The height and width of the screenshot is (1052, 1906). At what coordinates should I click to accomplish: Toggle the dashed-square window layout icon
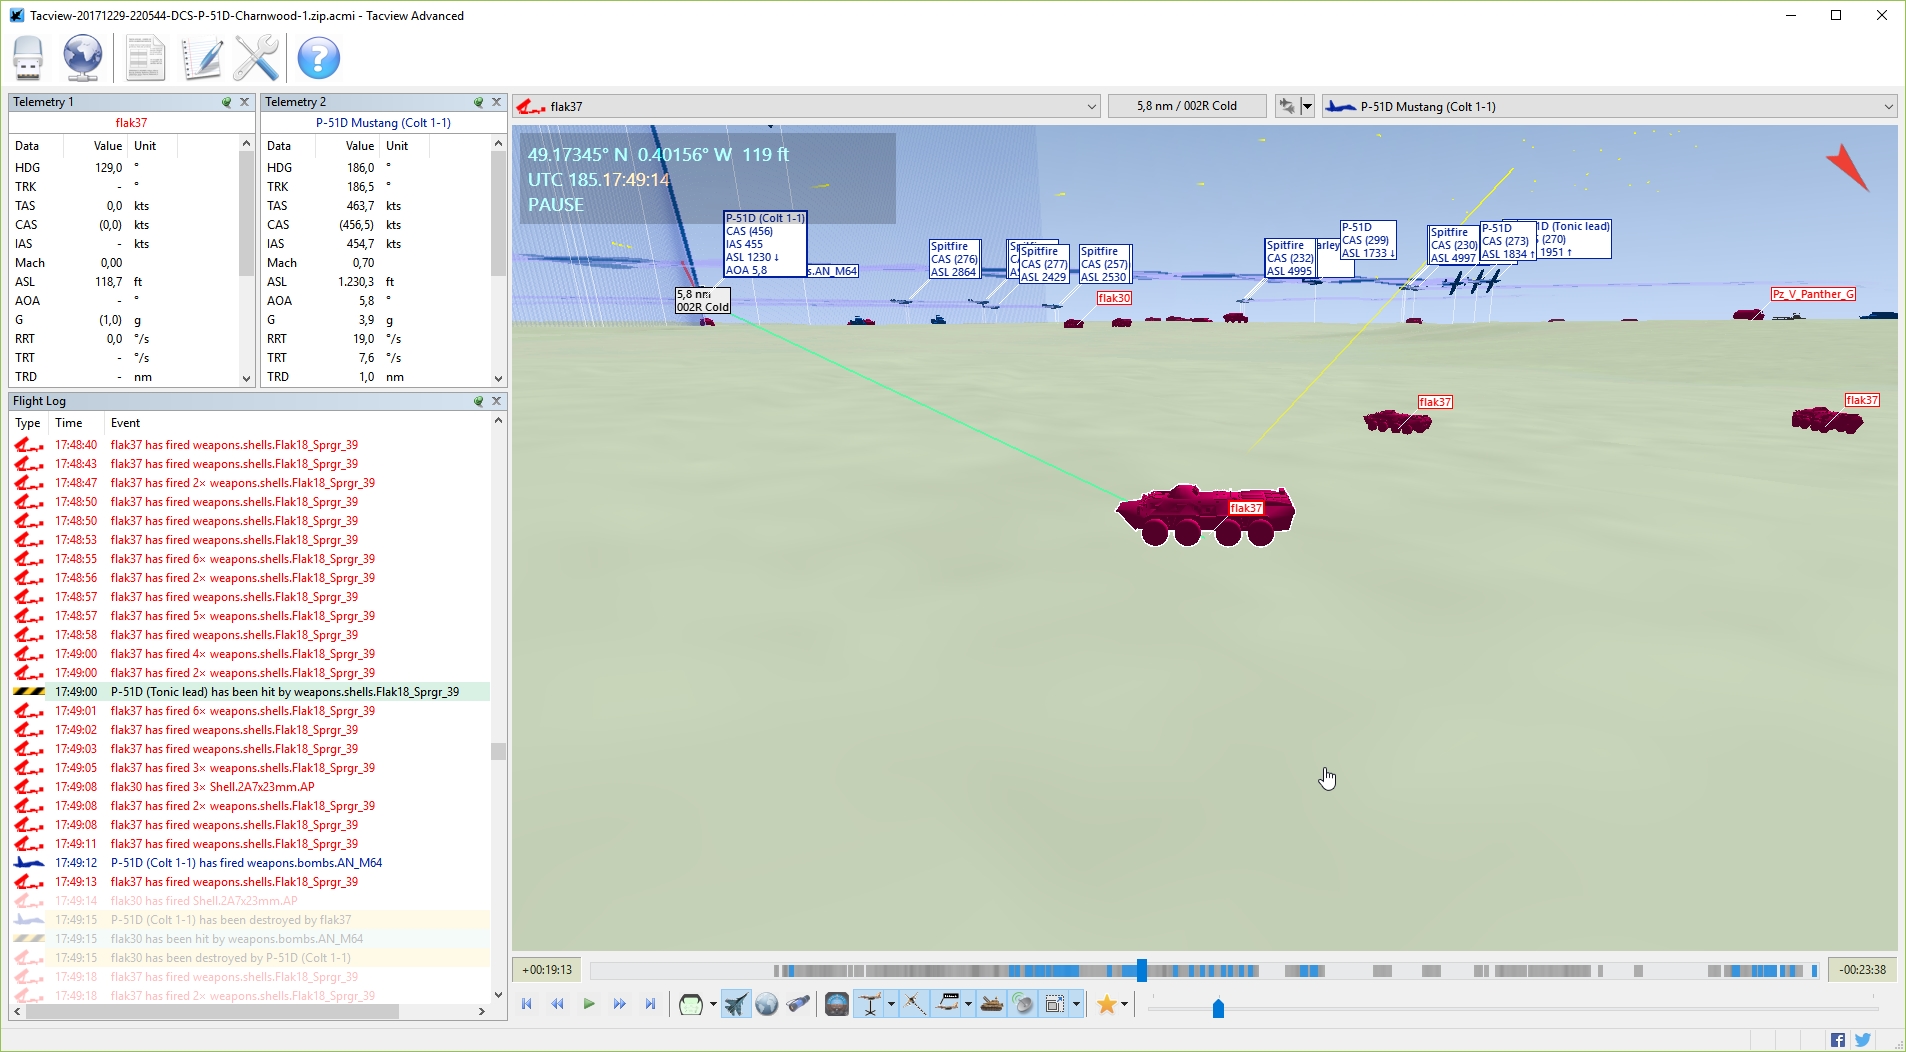point(1054,1004)
